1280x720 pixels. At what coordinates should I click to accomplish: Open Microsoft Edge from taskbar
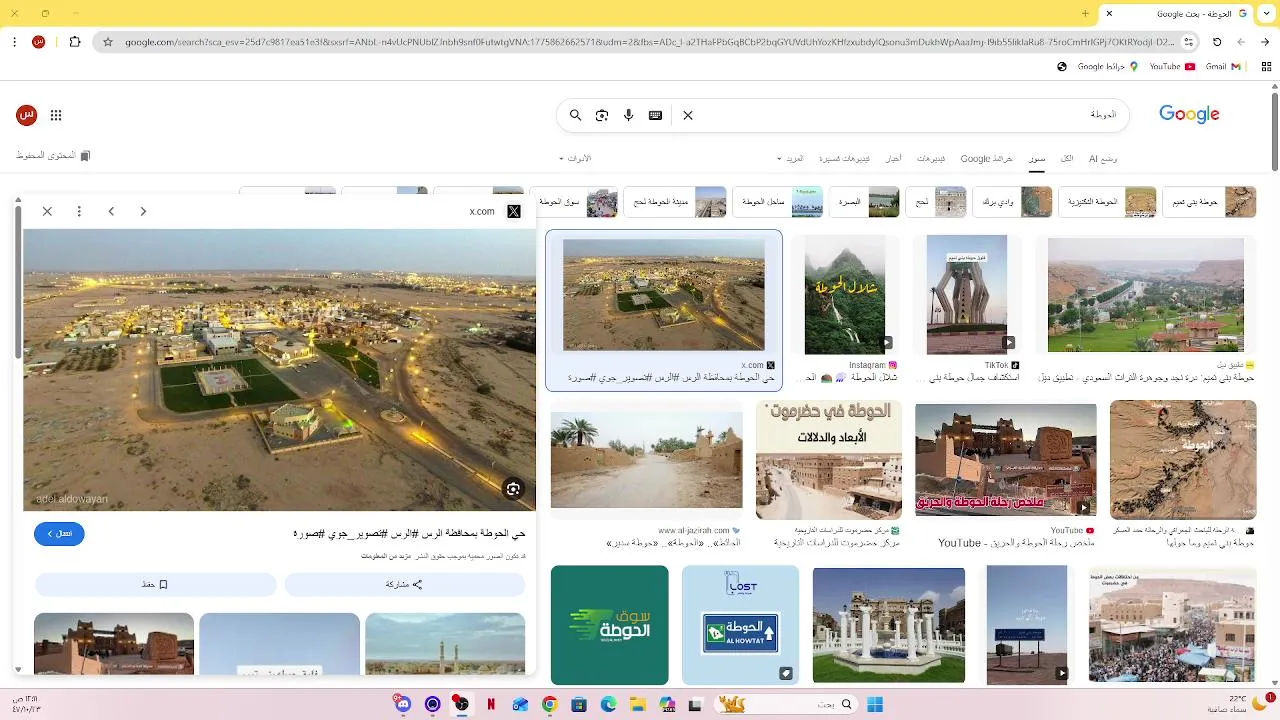[x=608, y=704]
